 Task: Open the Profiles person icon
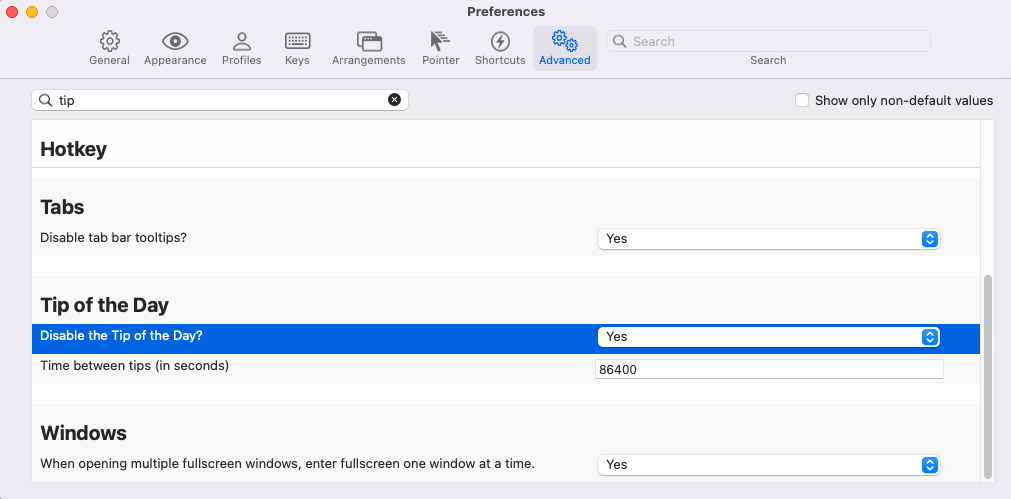(x=242, y=41)
